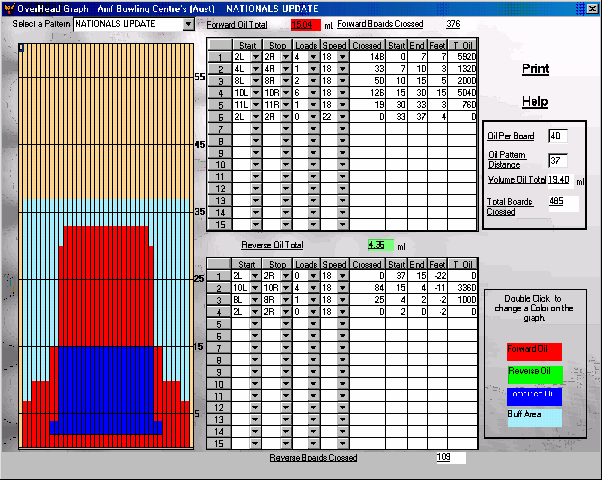Click reverse table Feet column header
This screenshot has height=480, width=602.
point(437,264)
